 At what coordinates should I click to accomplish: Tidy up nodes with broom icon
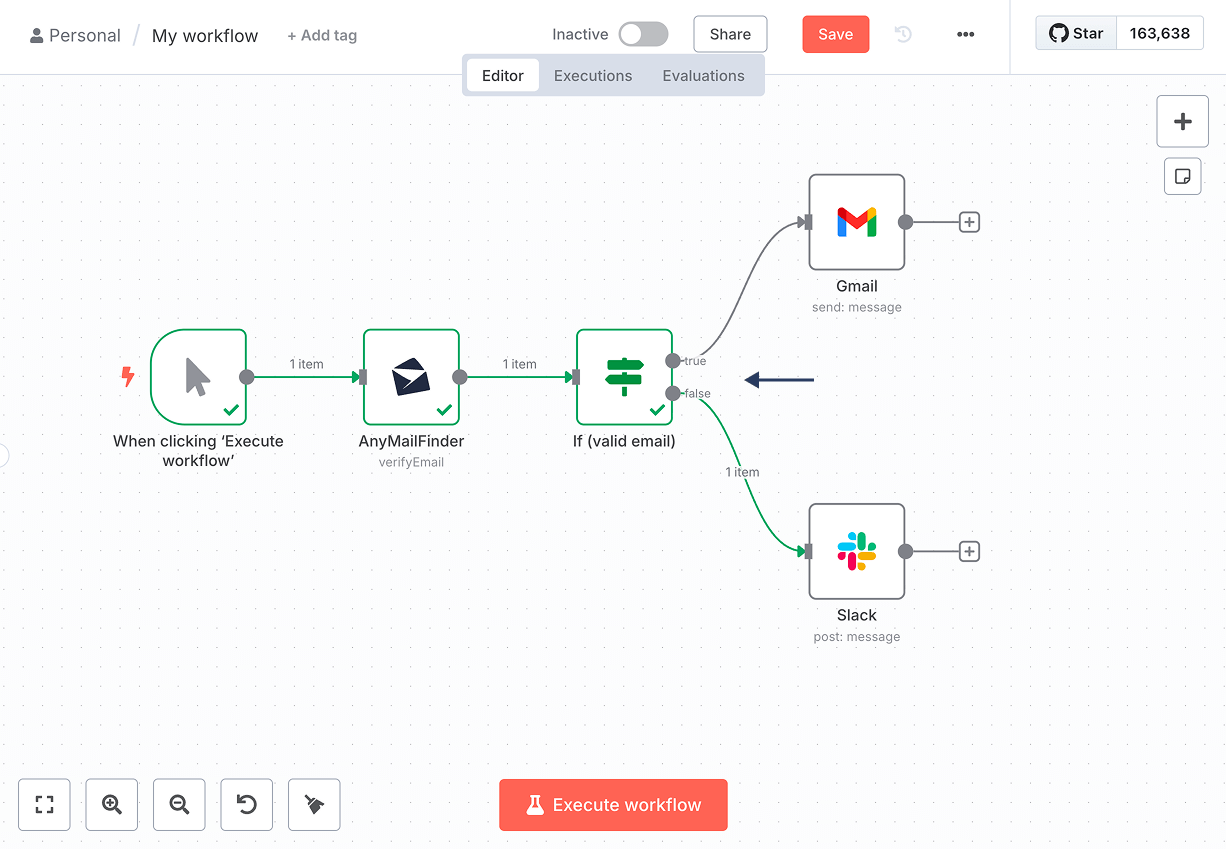point(314,804)
